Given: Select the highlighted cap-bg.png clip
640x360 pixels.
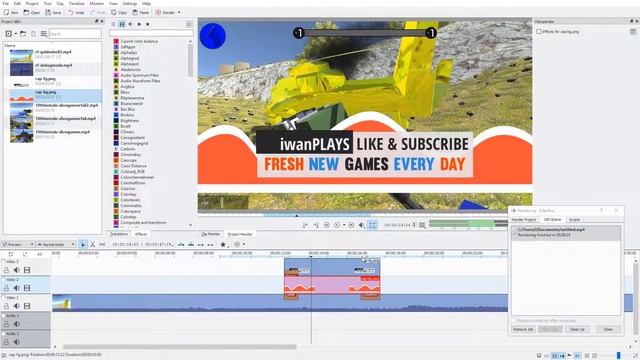Looking at the screenshot, I should coord(55,96).
